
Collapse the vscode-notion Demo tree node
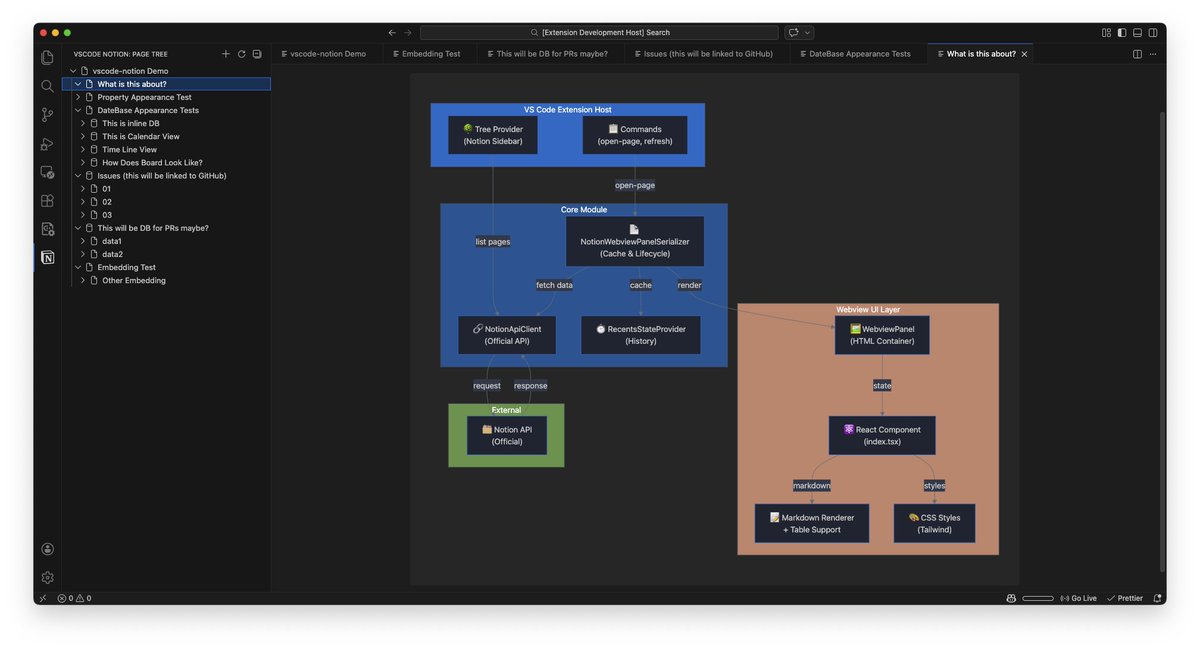click(x=73, y=71)
